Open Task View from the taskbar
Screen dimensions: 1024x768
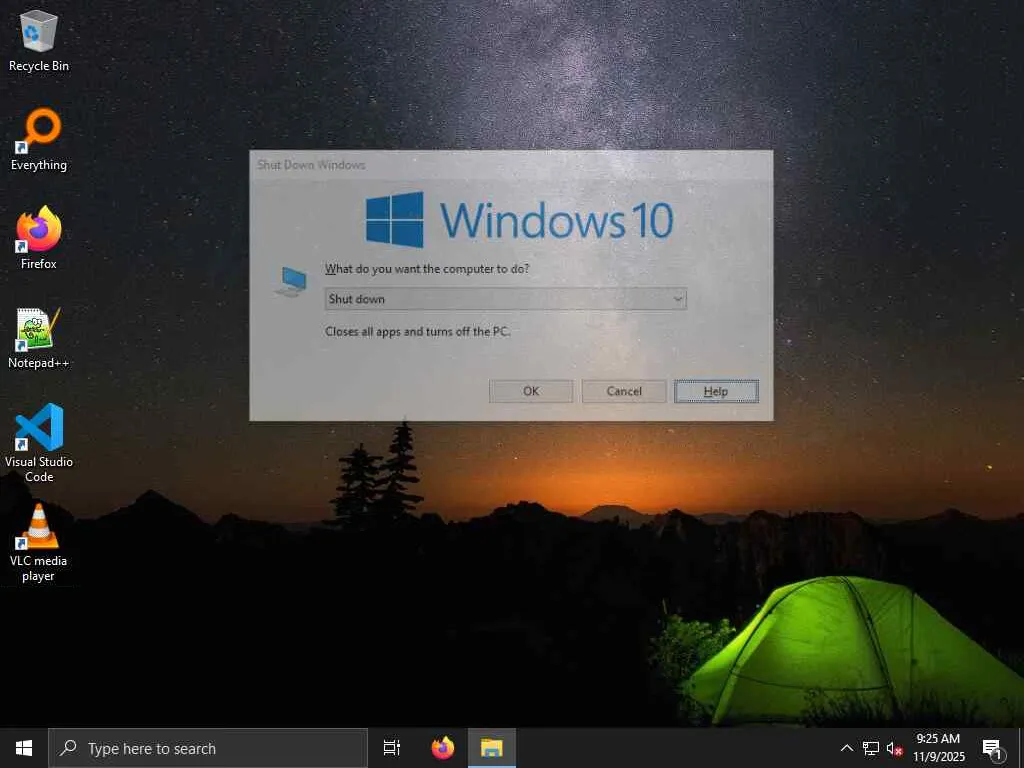coord(392,748)
